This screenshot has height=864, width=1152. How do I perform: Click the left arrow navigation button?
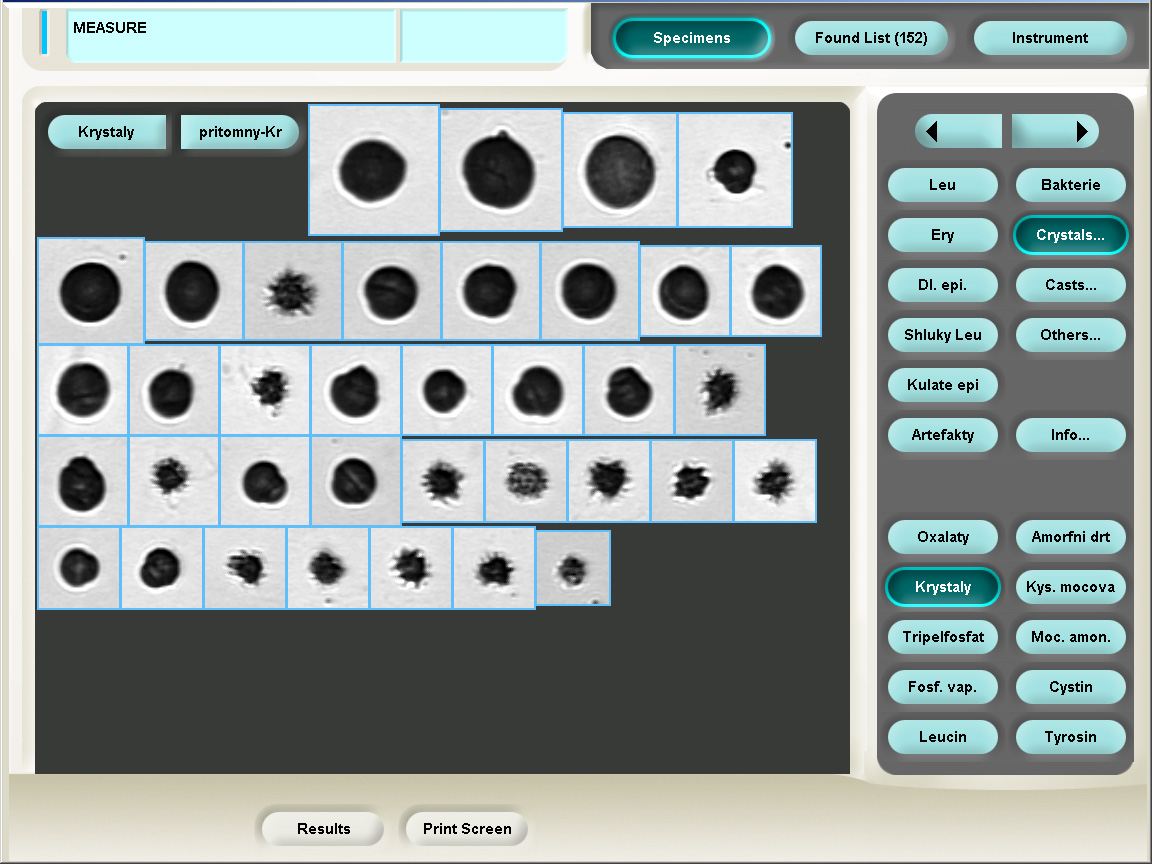click(958, 132)
